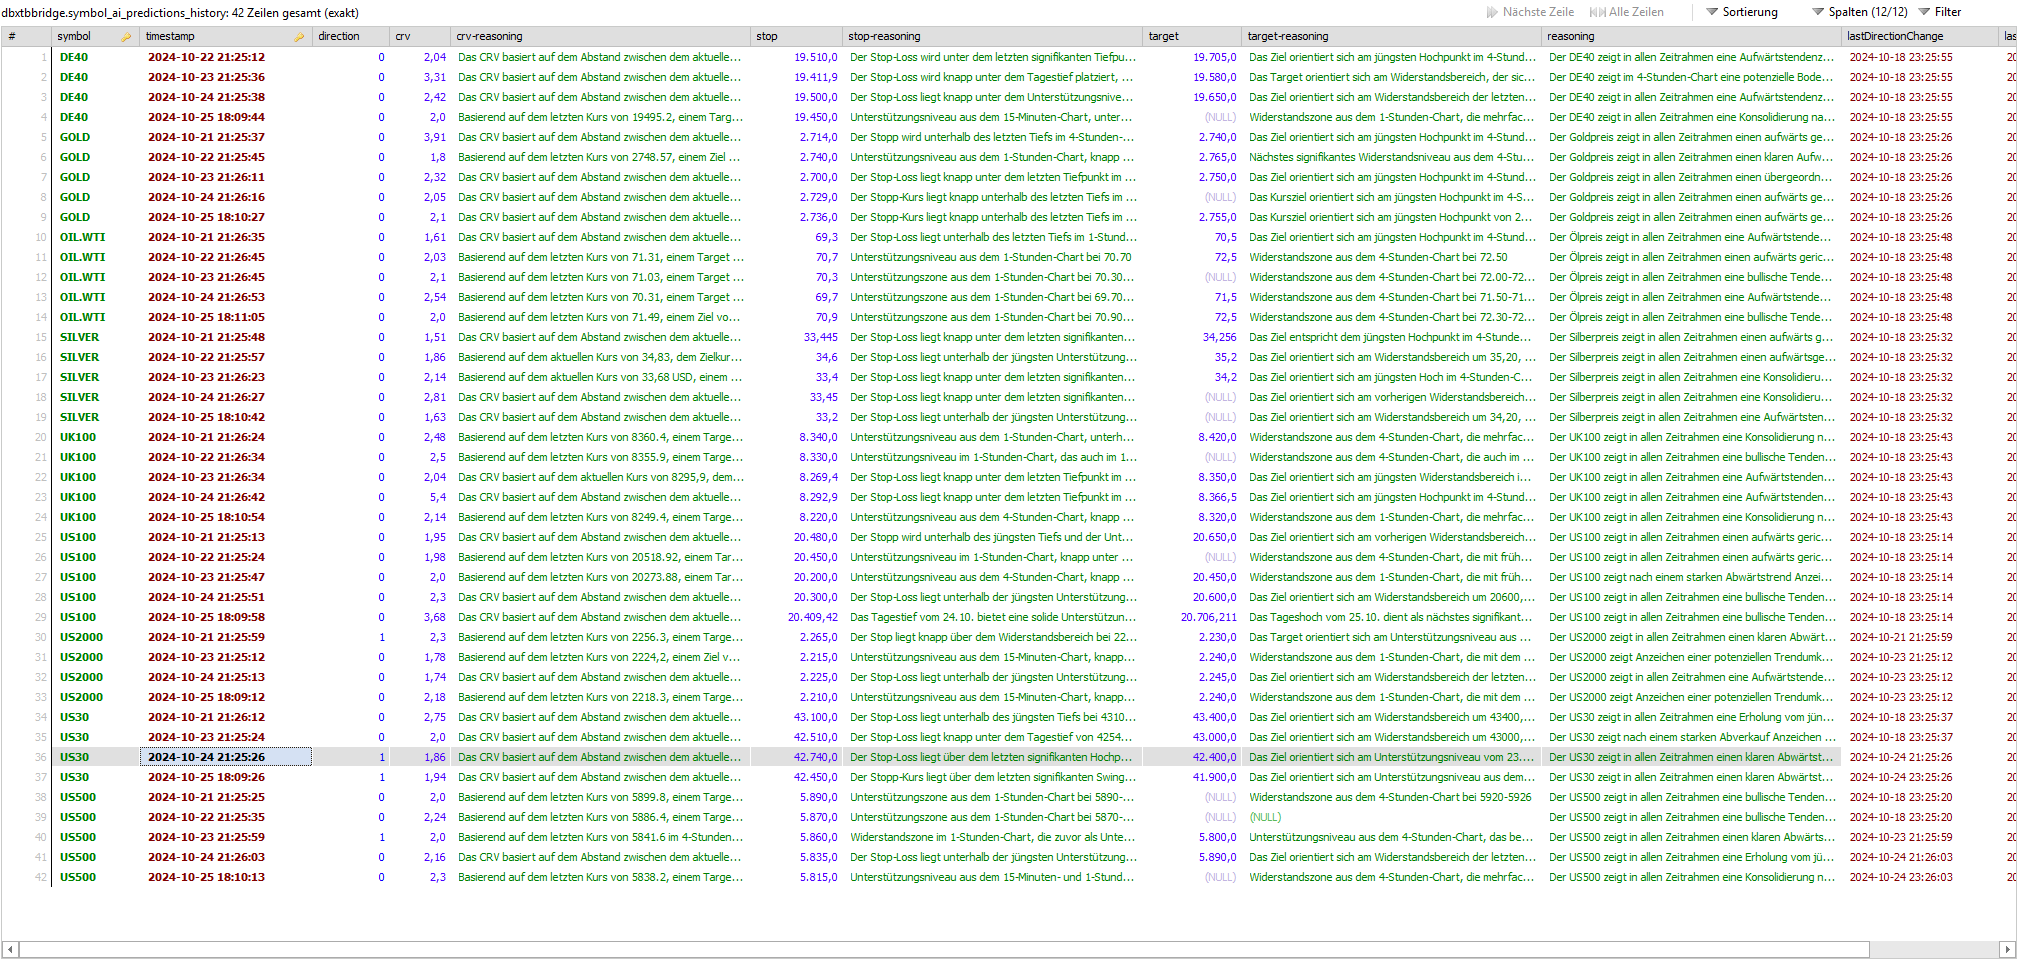This screenshot has height=960, width=2018.
Task: Click the Nächste Zeile arrow icon
Action: coord(1493,12)
